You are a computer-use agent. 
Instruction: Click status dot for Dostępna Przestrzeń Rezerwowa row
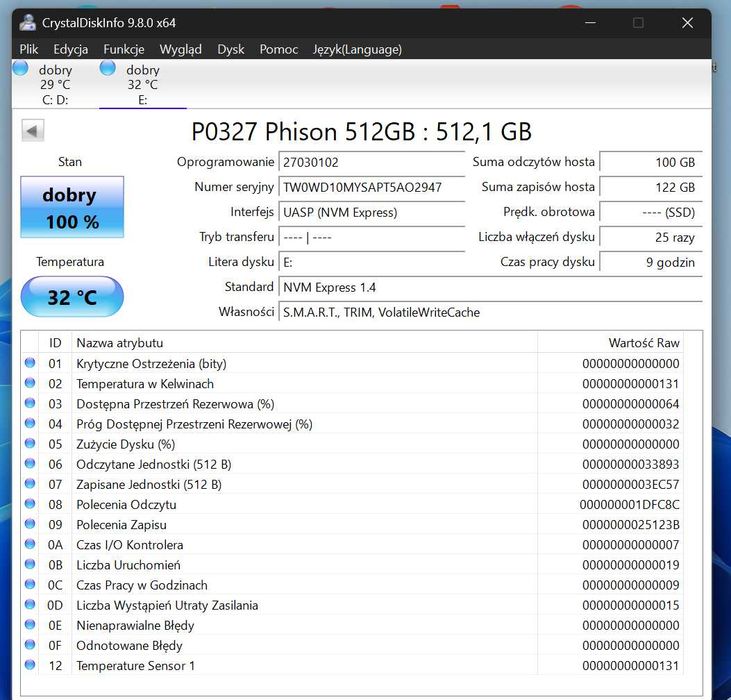click(x=30, y=403)
